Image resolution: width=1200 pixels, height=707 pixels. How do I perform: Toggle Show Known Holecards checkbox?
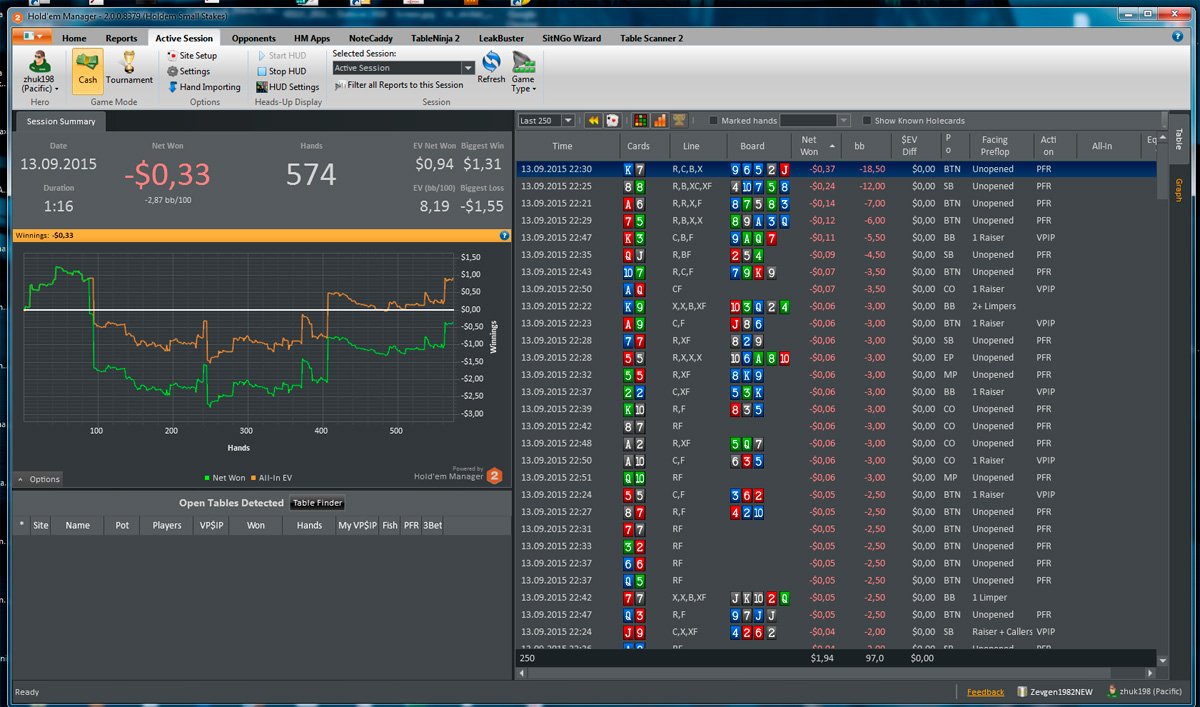pyautogui.click(x=867, y=121)
